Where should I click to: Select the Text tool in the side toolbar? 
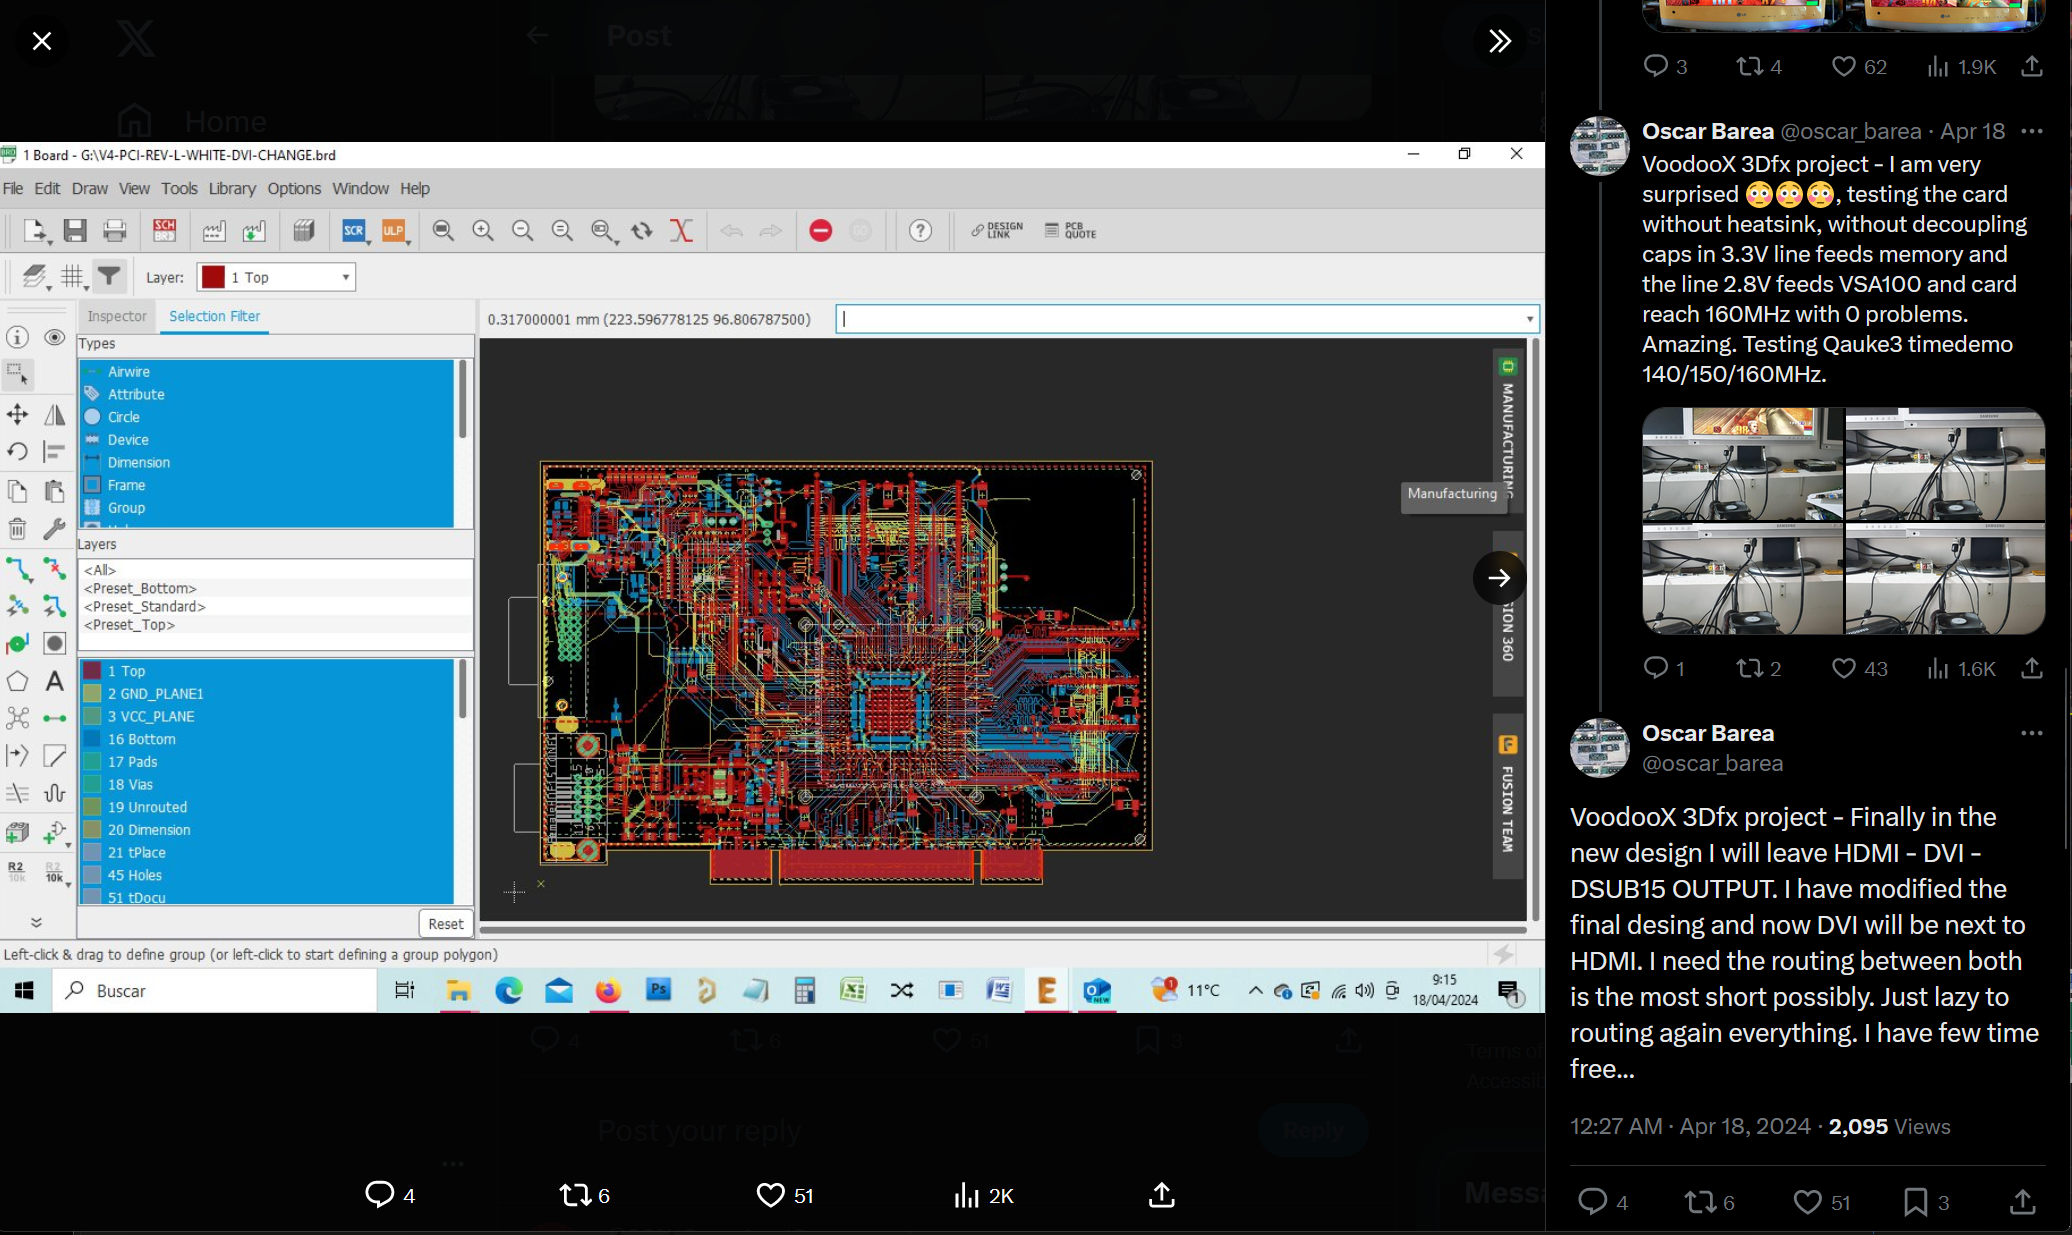[55, 682]
